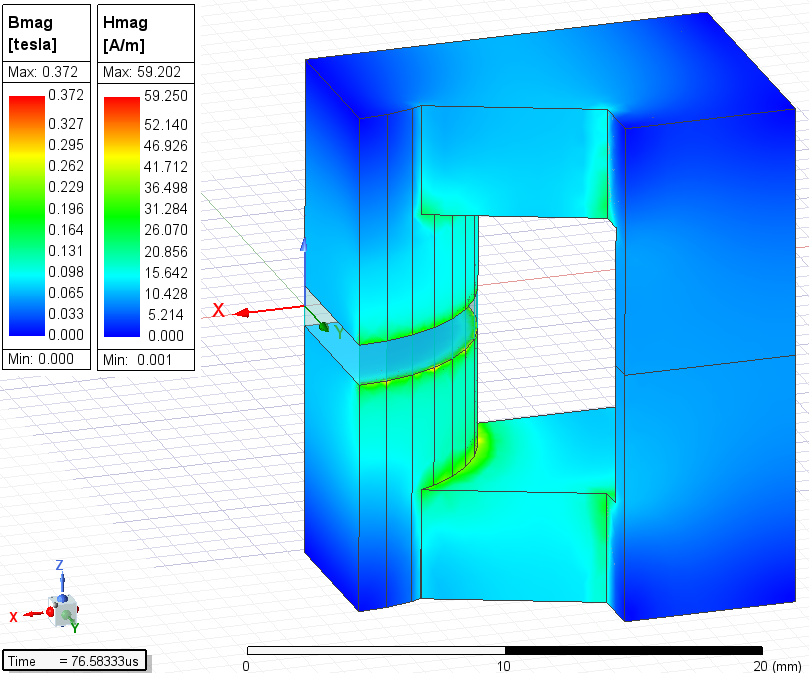The image size is (809, 673).
Task: Select the Max: 59.202 label on Hmag legend
Action: tap(144, 71)
